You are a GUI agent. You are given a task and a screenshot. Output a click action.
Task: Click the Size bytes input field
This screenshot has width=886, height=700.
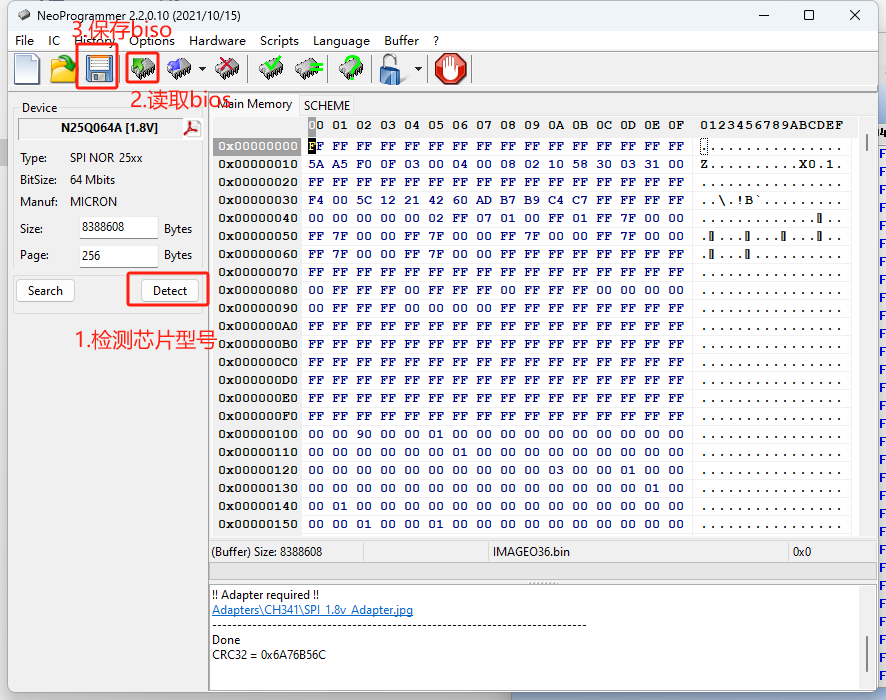(x=118, y=228)
